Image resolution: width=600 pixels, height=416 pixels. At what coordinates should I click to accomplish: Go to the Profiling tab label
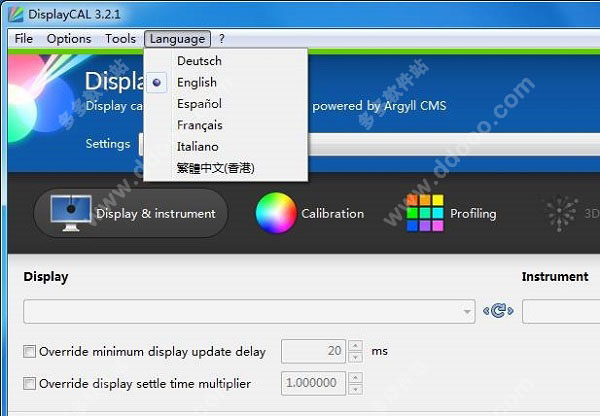473,214
